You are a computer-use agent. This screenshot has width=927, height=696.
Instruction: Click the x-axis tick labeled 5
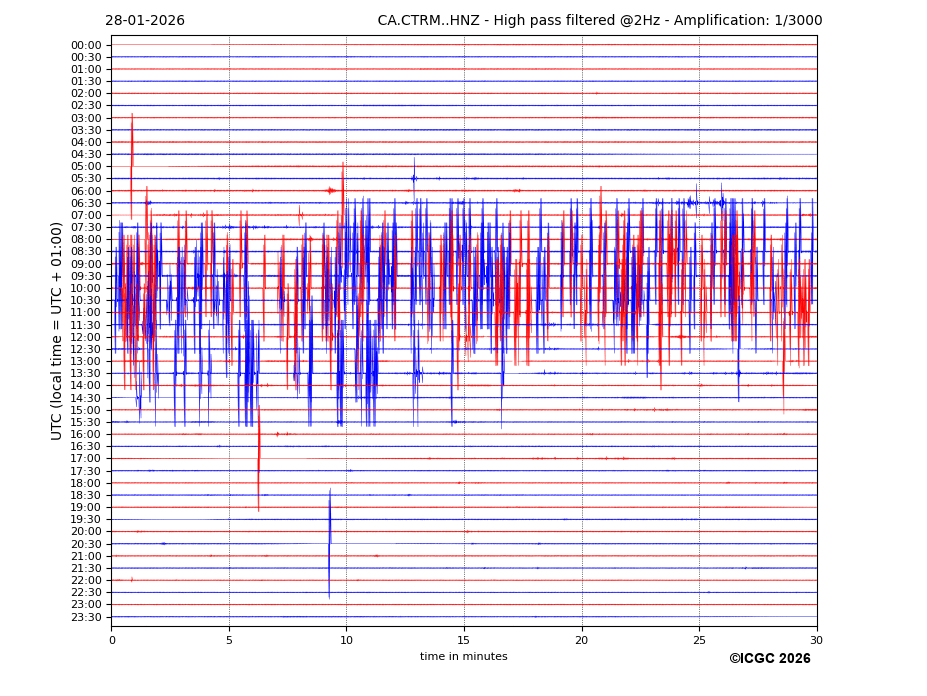pos(229,640)
